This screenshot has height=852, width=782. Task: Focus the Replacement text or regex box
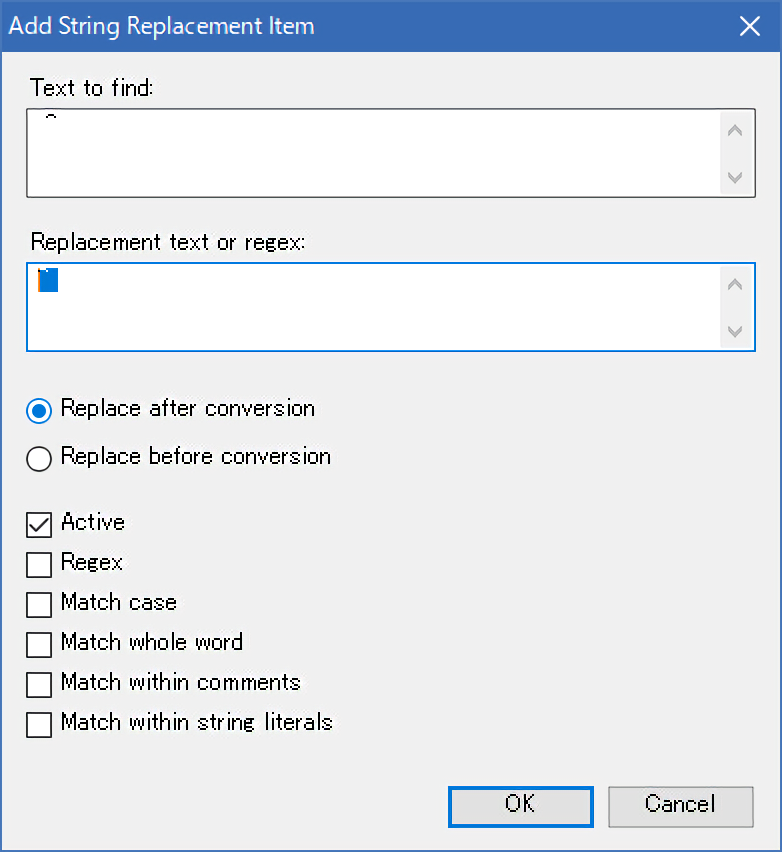(x=375, y=307)
